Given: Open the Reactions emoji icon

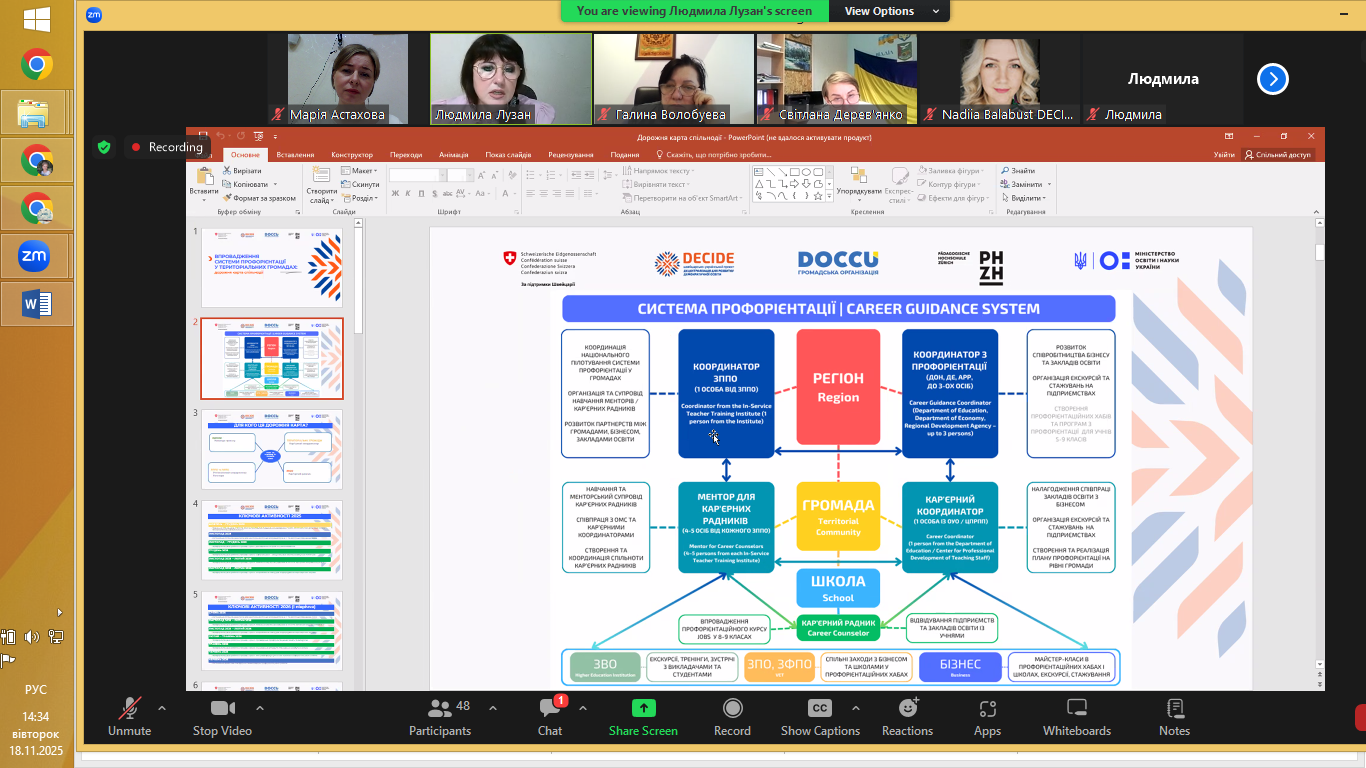Looking at the screenshot, I should (907, 709).
